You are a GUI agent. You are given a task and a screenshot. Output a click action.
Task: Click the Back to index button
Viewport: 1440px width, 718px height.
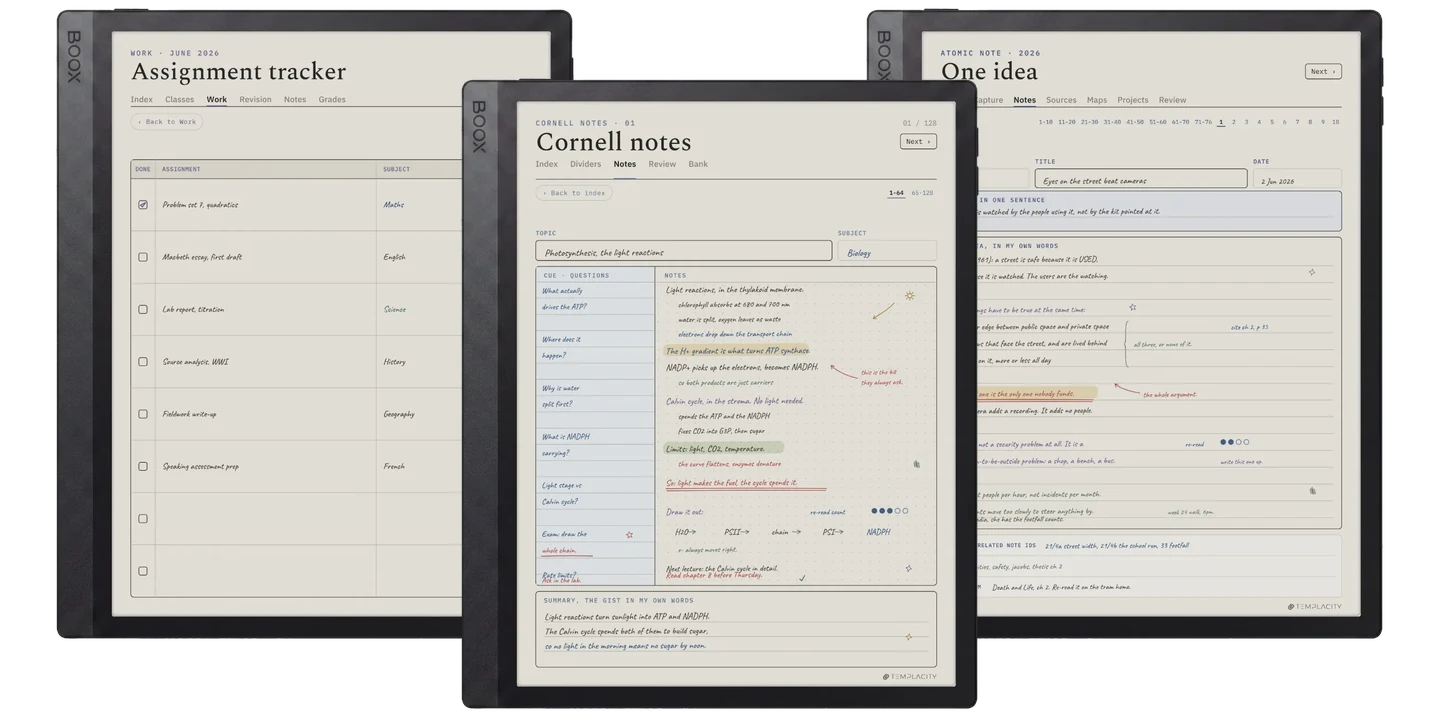(574, 193)
